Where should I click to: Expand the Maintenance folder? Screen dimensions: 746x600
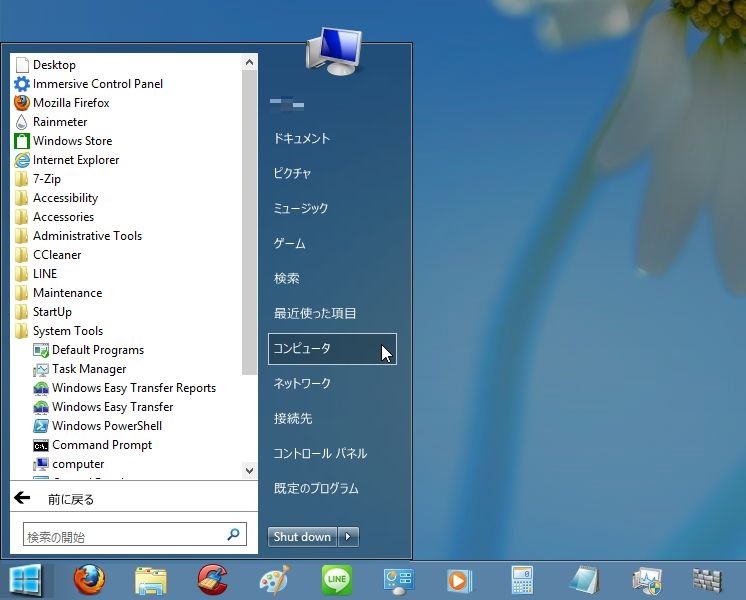point(58,293)
